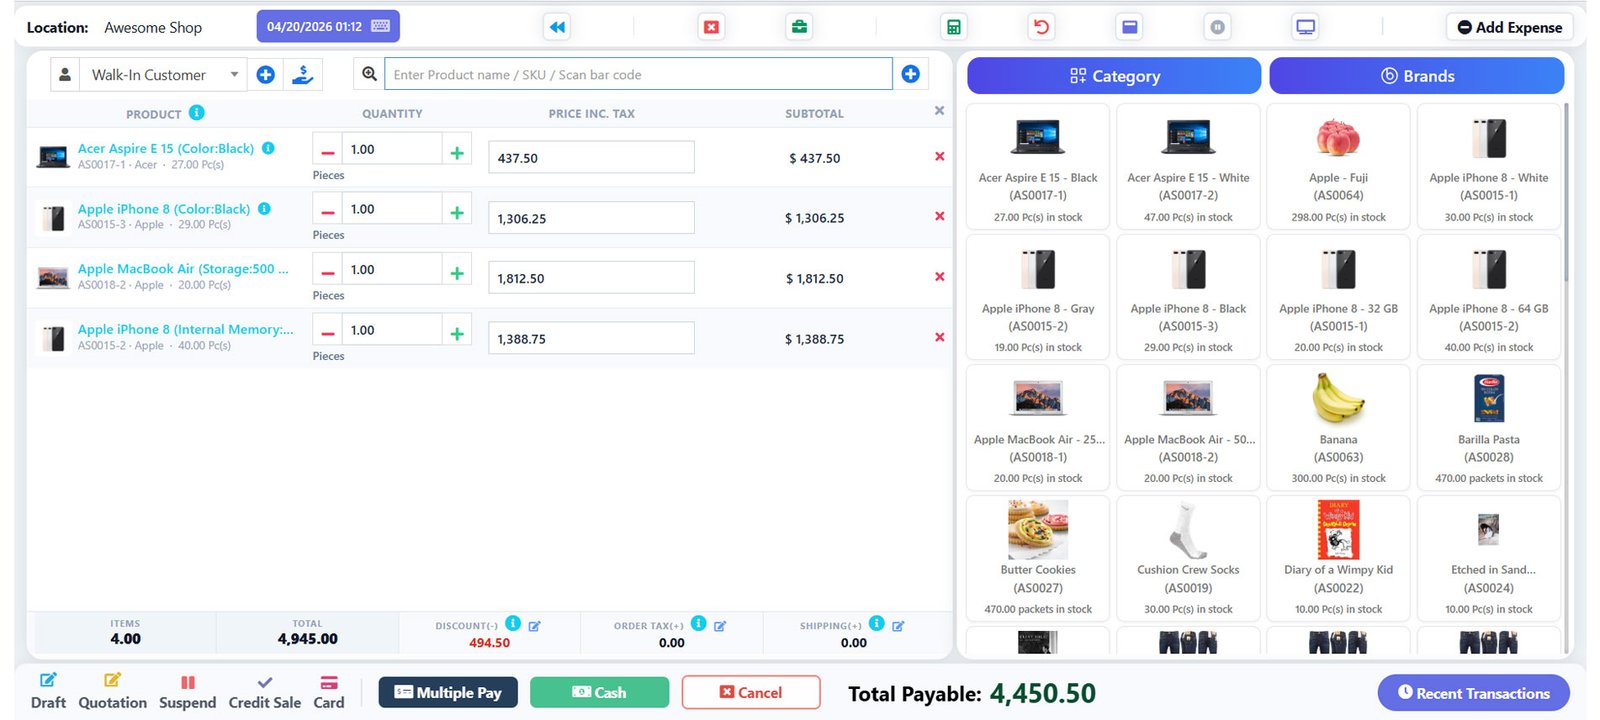This screenshot has width=1600, height=720.
Task: Open Recent Transactions
Action: tap(1473, 693)
